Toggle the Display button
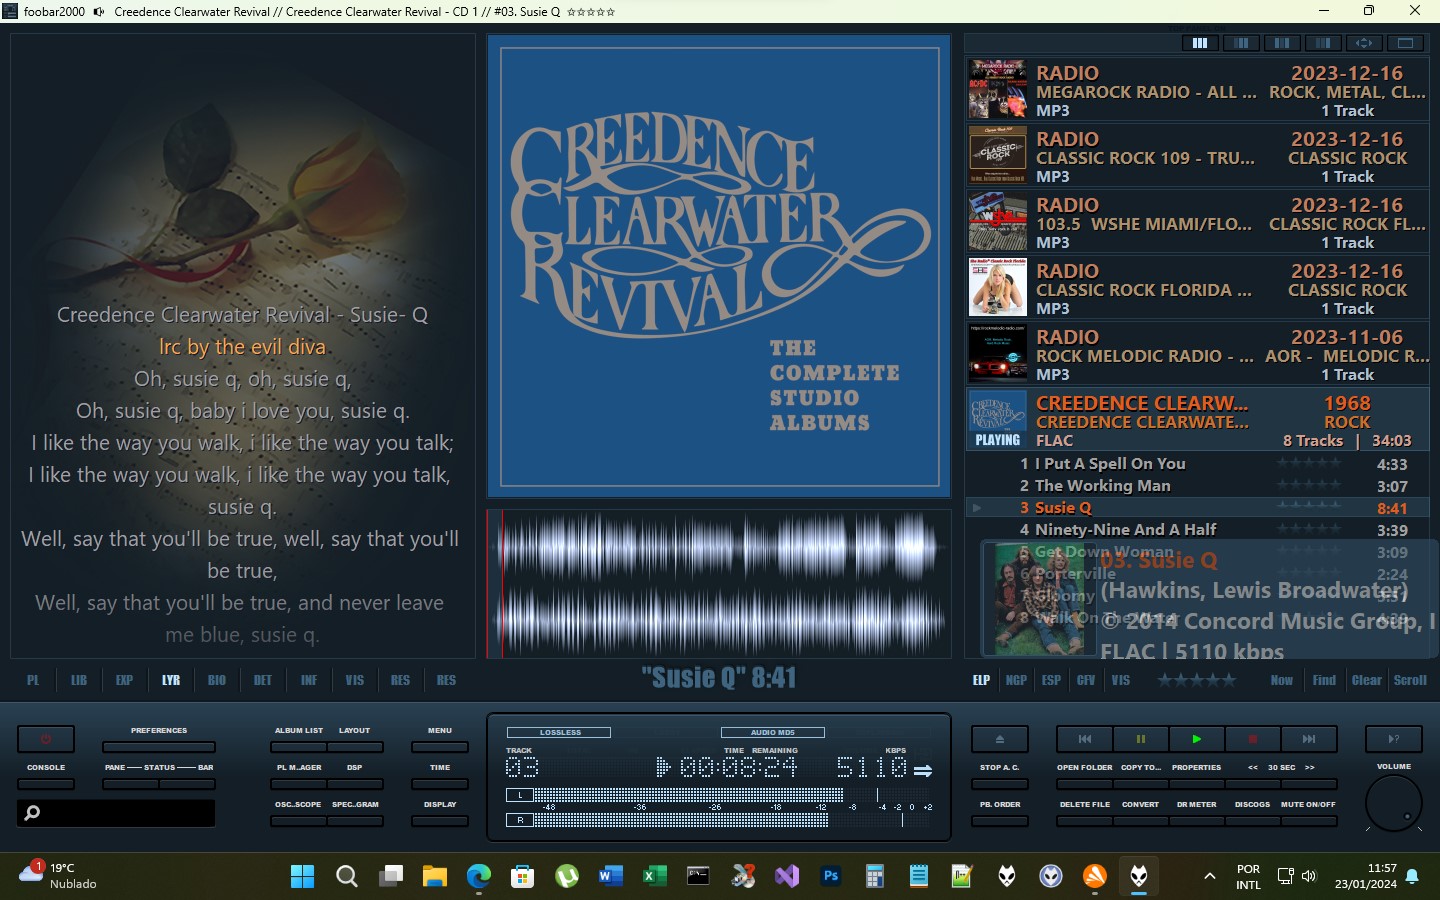 pyautogui.click(x=440, y=821)
